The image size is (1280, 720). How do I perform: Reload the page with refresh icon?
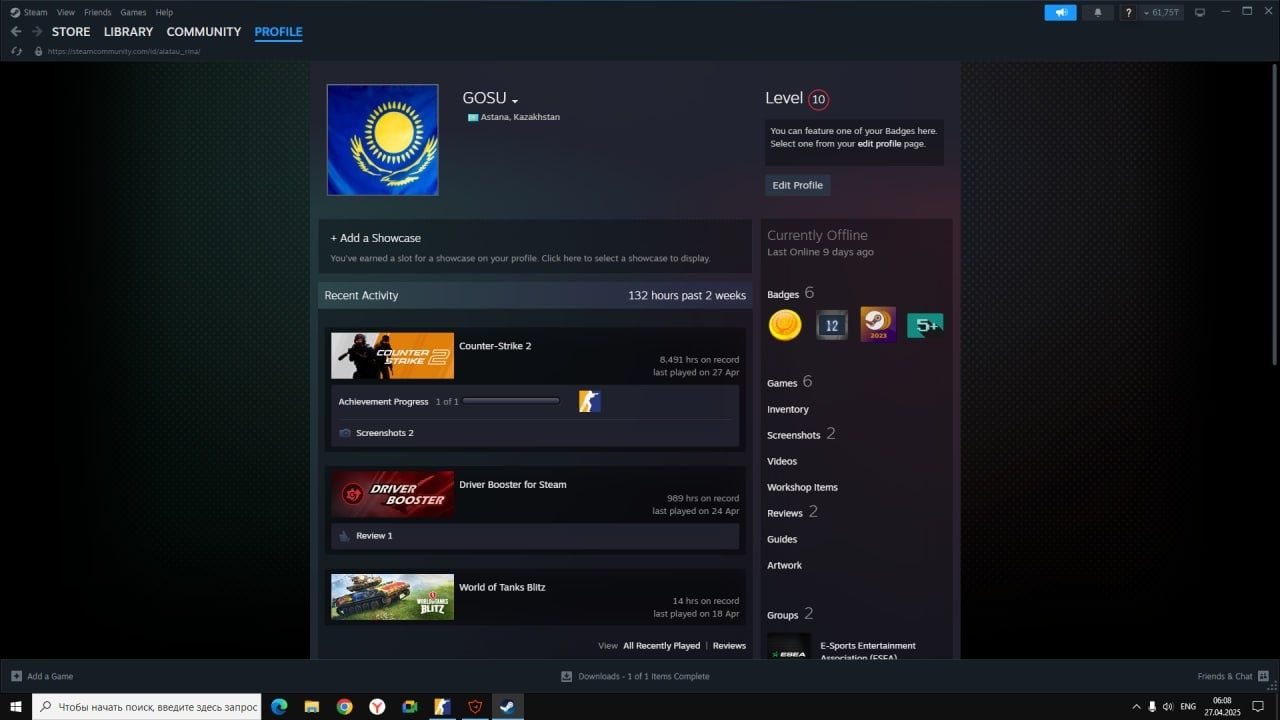coord(16,51)
